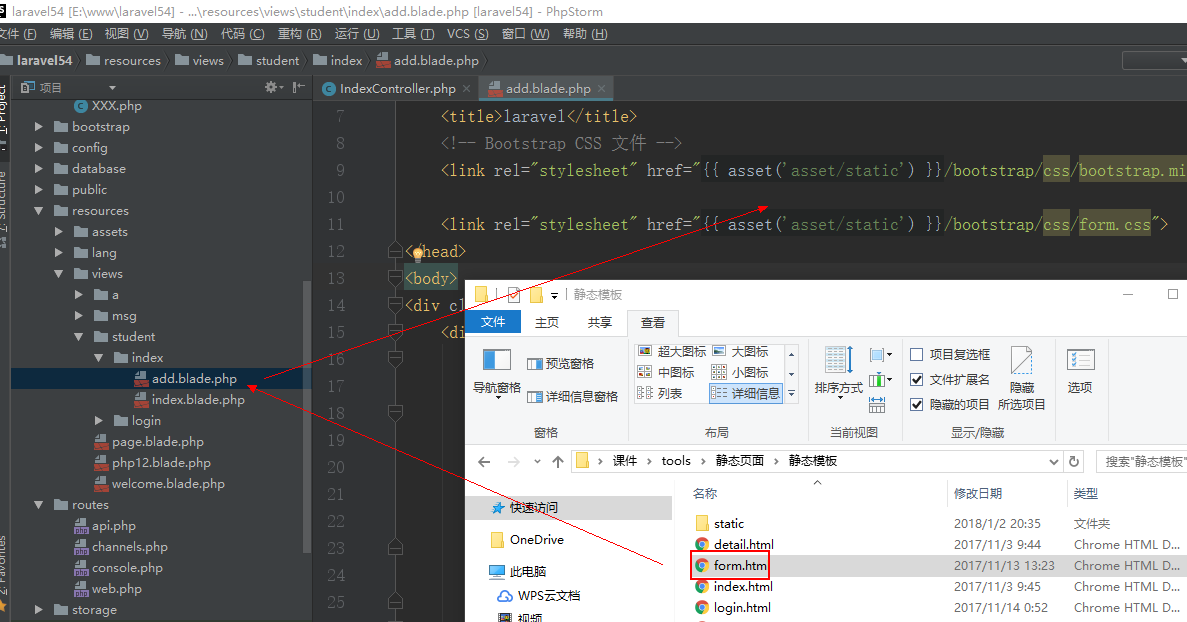
Task: Click the refresh icon beside the address bar
Action: pos(1075,462)
